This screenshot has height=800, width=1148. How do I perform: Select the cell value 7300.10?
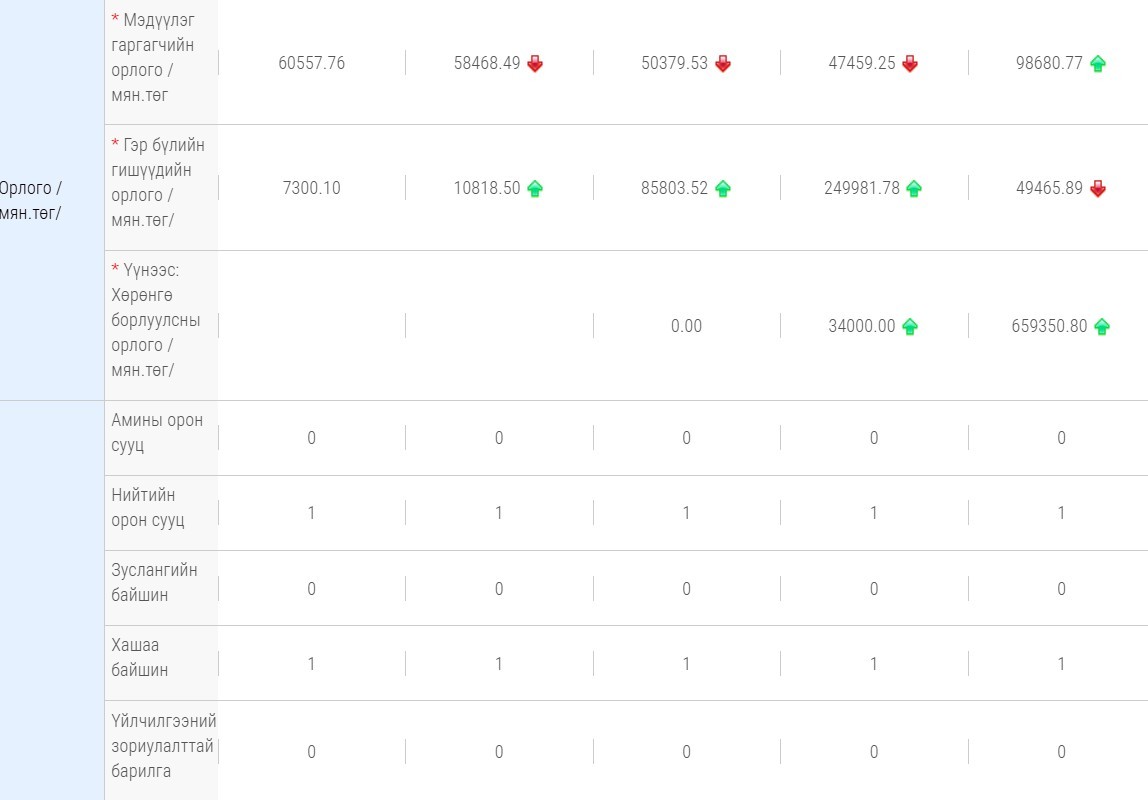point(311,188)
